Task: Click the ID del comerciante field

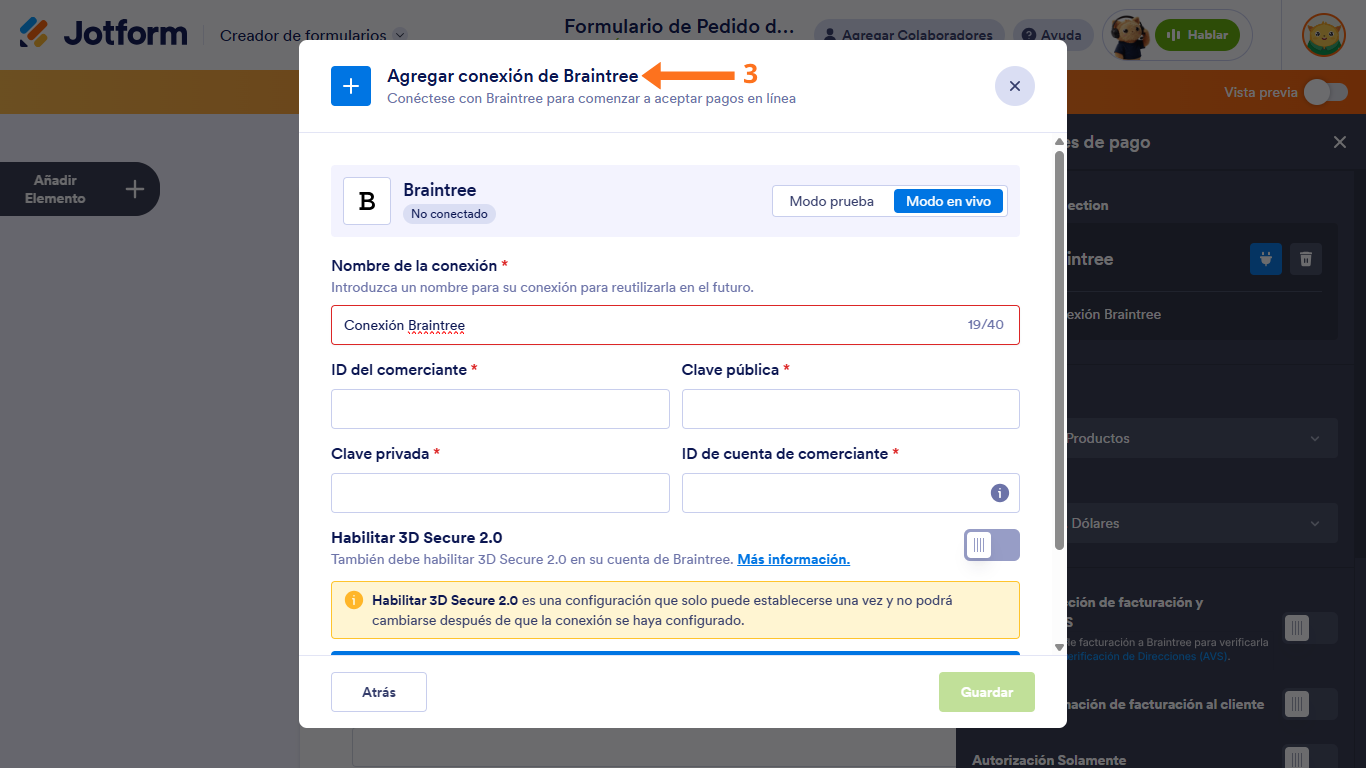Action: pyautogui.click(x=500, y=409)
